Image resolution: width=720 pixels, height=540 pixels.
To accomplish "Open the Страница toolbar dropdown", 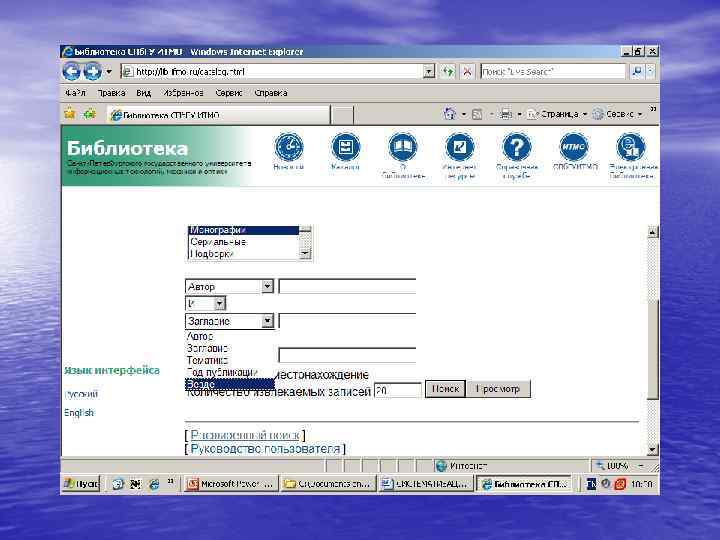I will (557, 114).
